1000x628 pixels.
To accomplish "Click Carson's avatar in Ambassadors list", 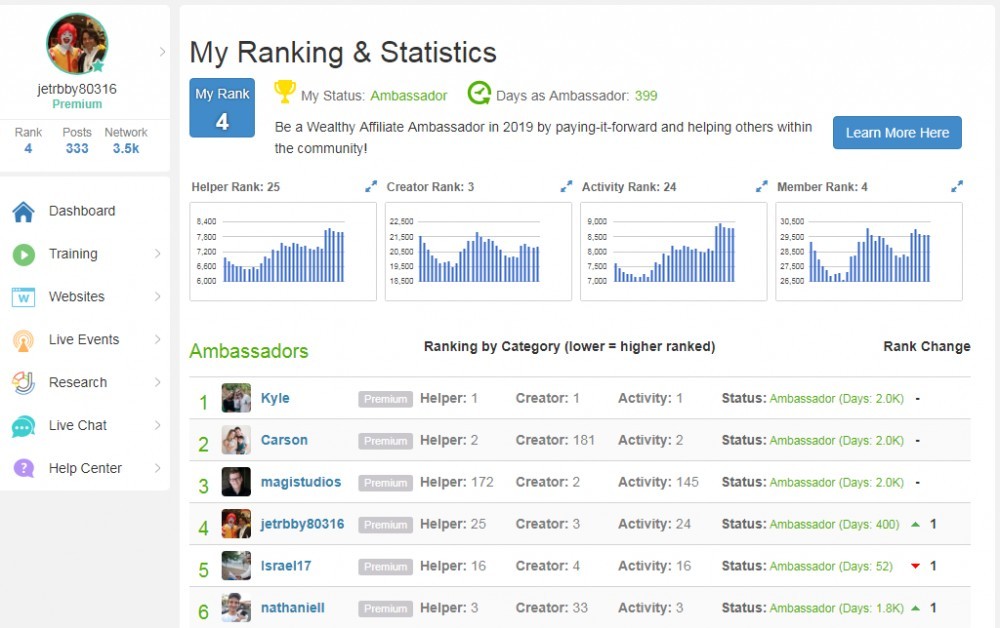I will (x=236, y=440).
